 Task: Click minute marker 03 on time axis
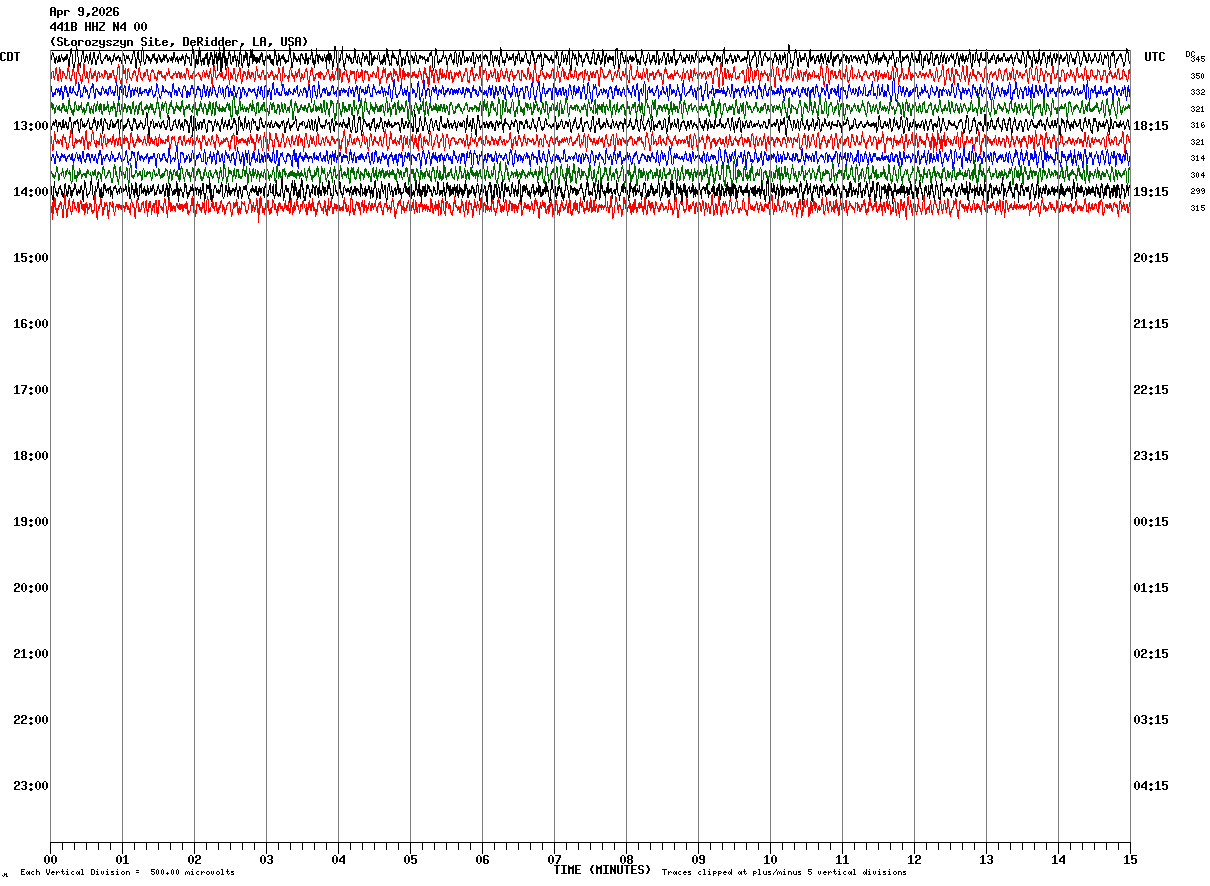pos(266,860)
